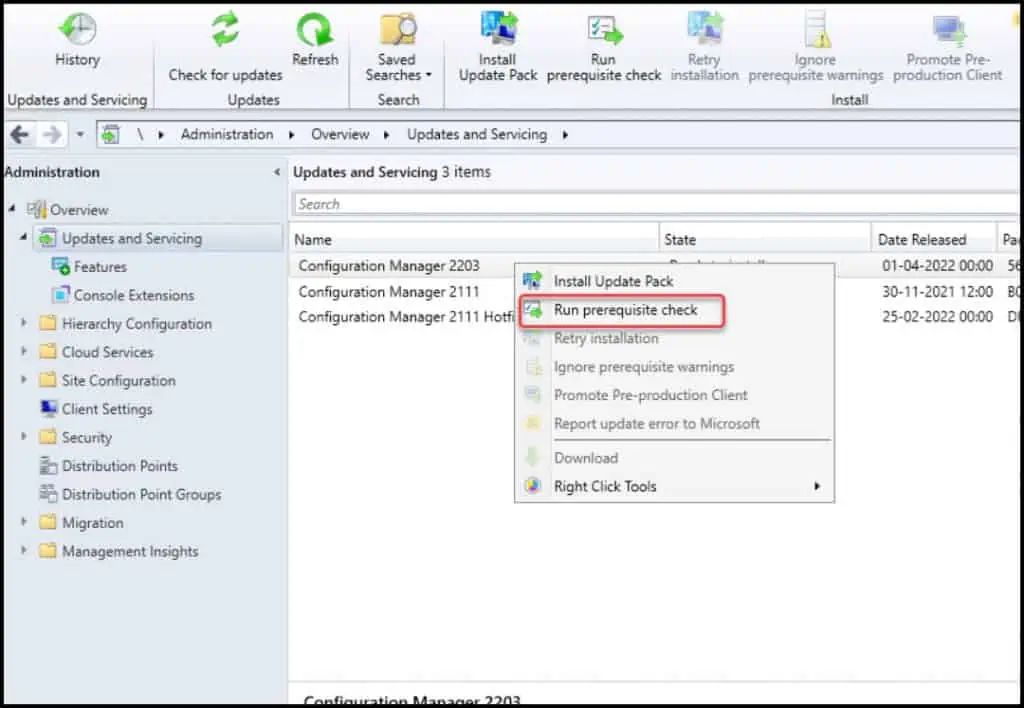Click the Hierarchy Configuration folder icon
1024x708 pixels.
click(48, 323)
